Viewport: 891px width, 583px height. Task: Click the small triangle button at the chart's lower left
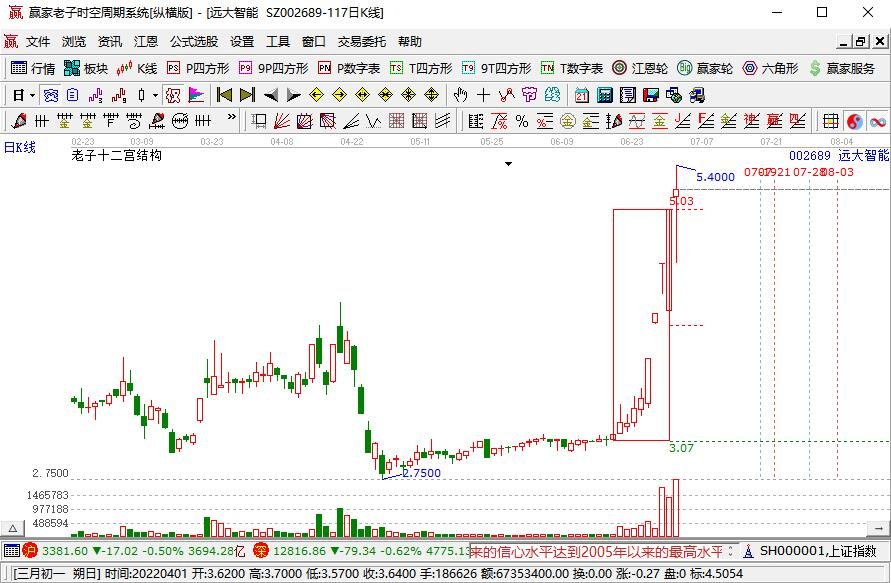click(13, 528)
